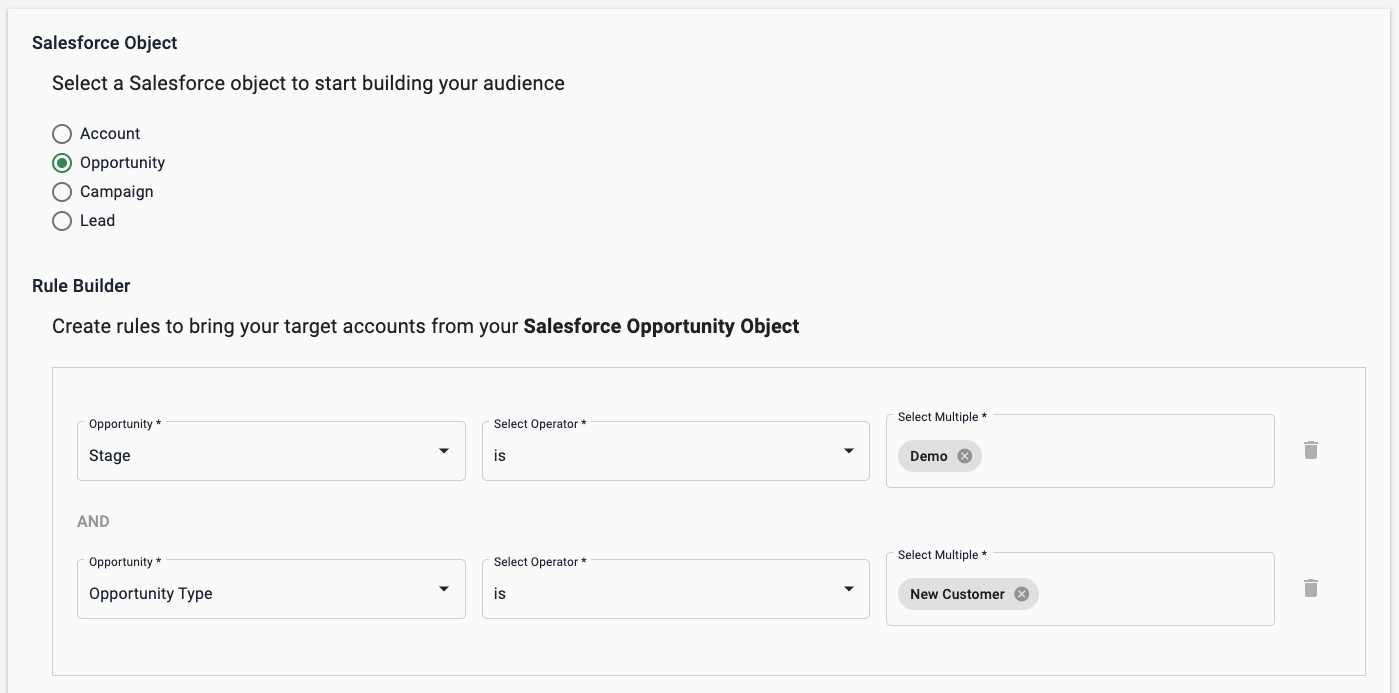This screenshot has height=693, width=1399.
Task: Open the Opportunity Type field dropdown
Action: (271, 589)
